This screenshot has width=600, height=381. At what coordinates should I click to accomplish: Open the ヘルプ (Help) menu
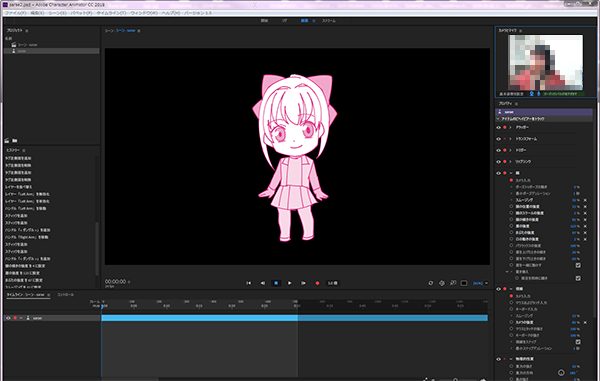pyautogui.click(x=171, y=13)
